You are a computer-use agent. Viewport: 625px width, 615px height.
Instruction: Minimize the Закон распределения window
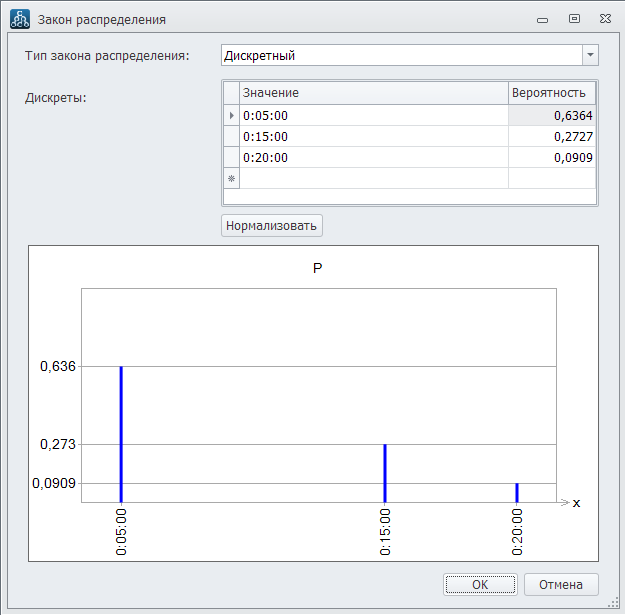[x=541, y=19]
